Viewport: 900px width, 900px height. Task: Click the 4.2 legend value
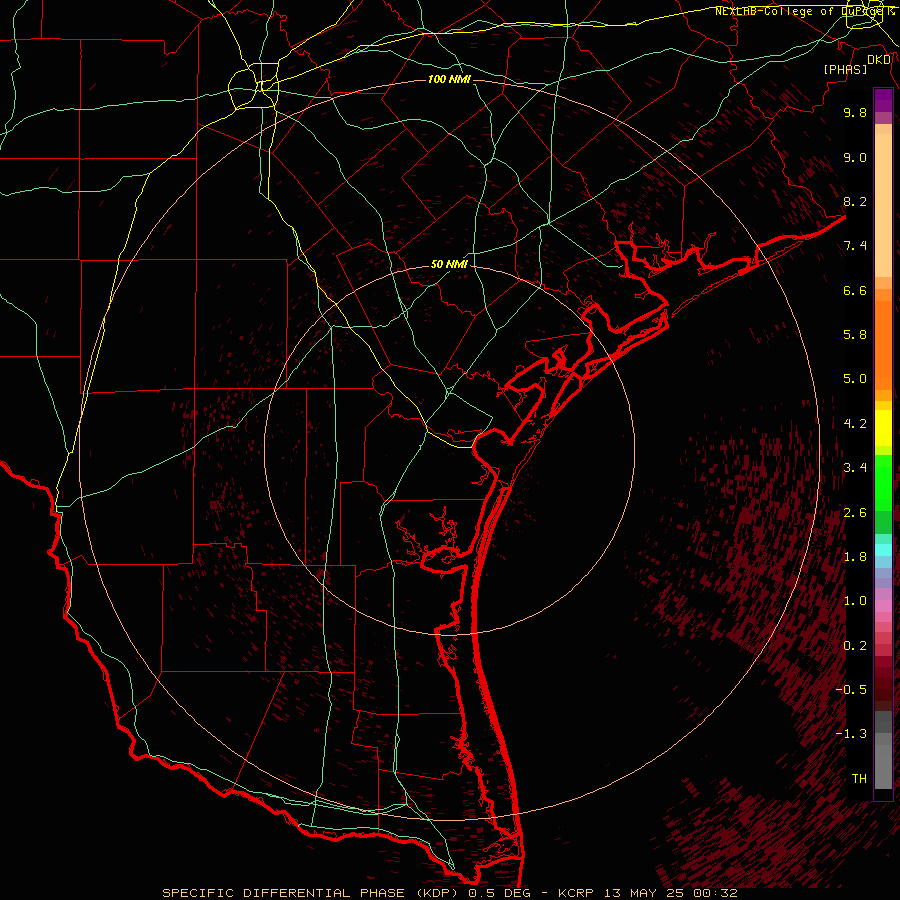(855, 424)
